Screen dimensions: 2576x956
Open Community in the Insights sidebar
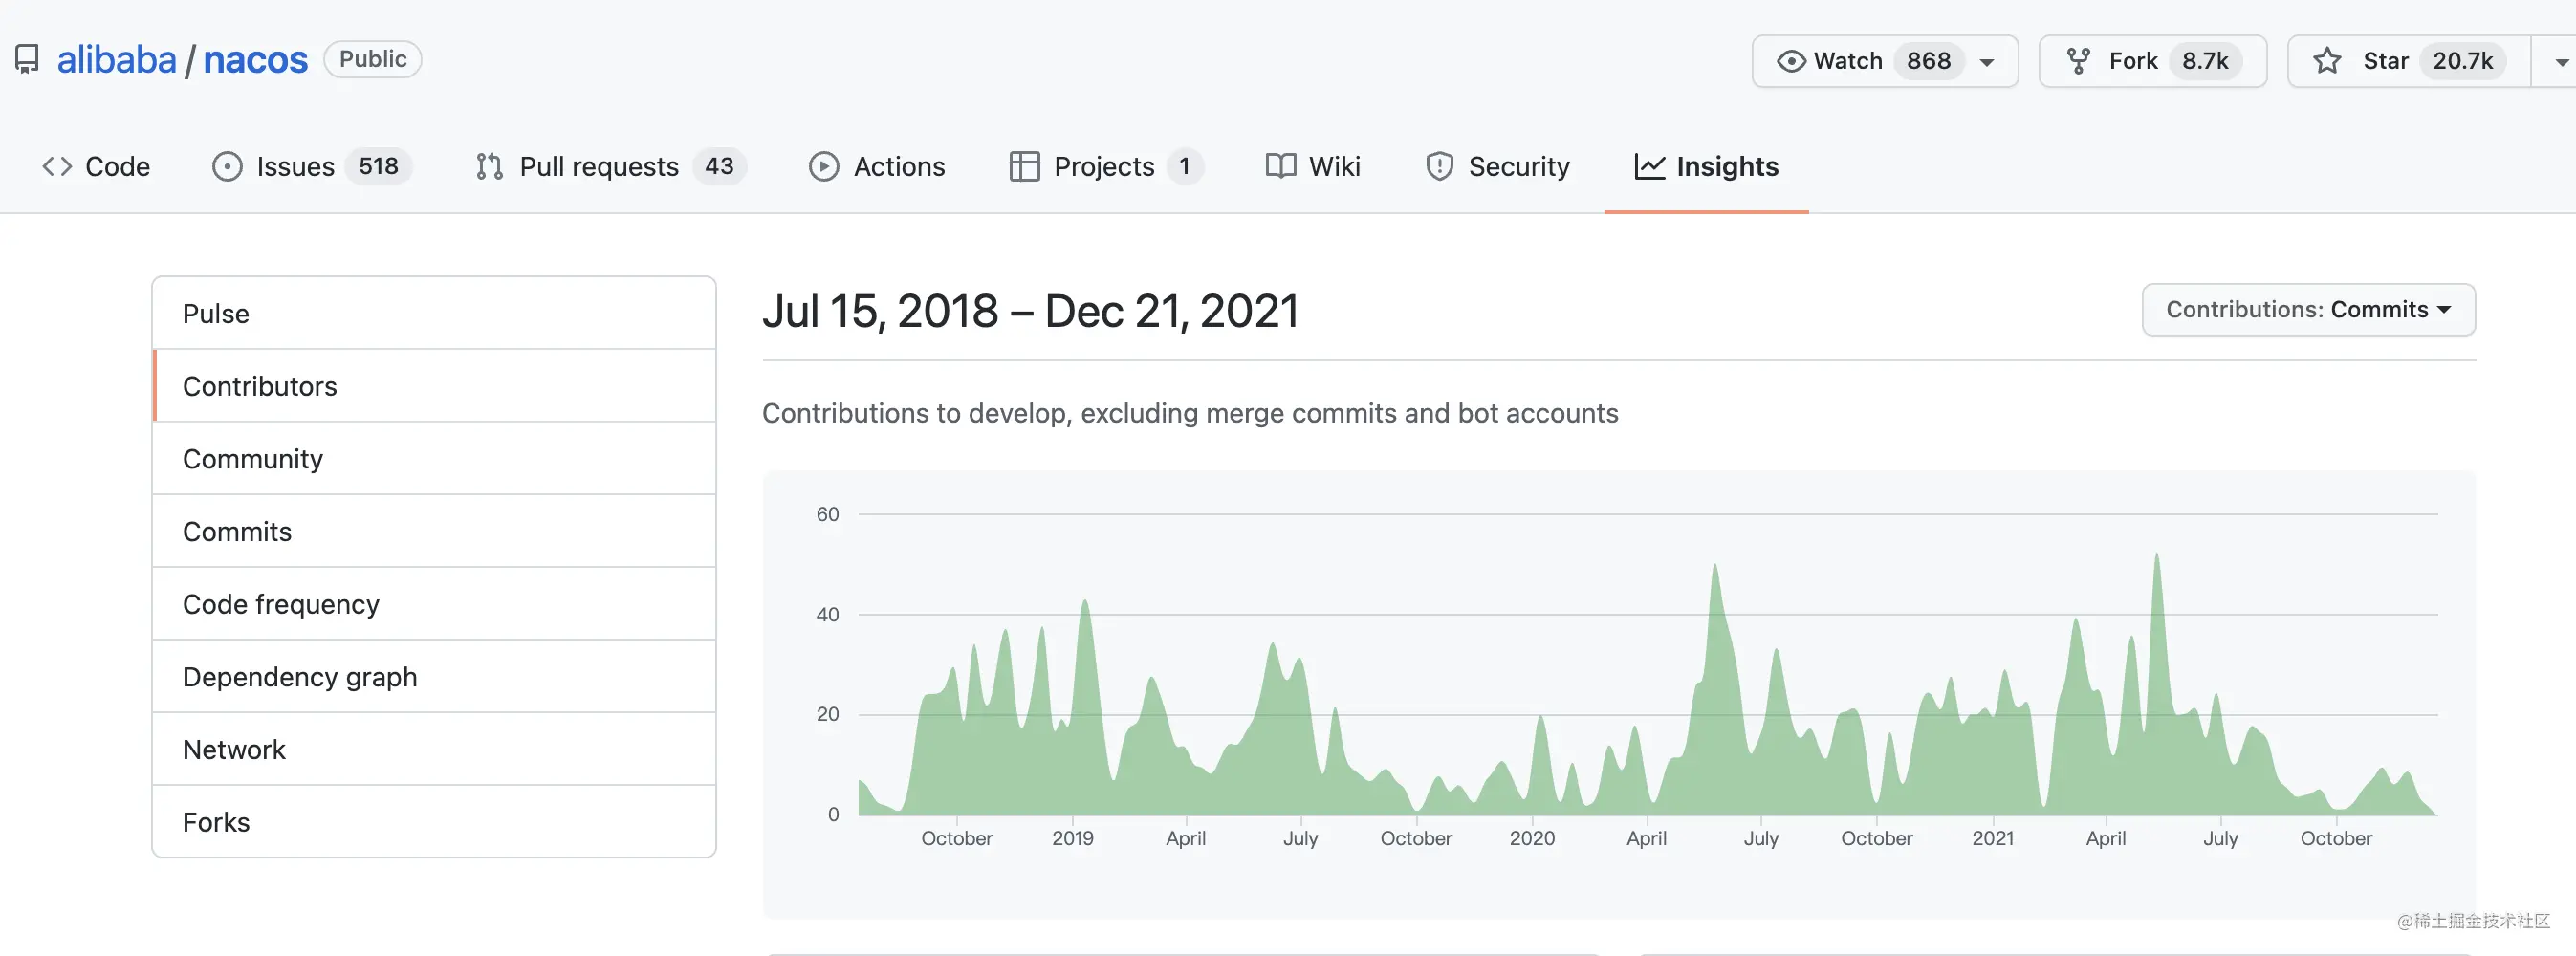pos(434,458)
